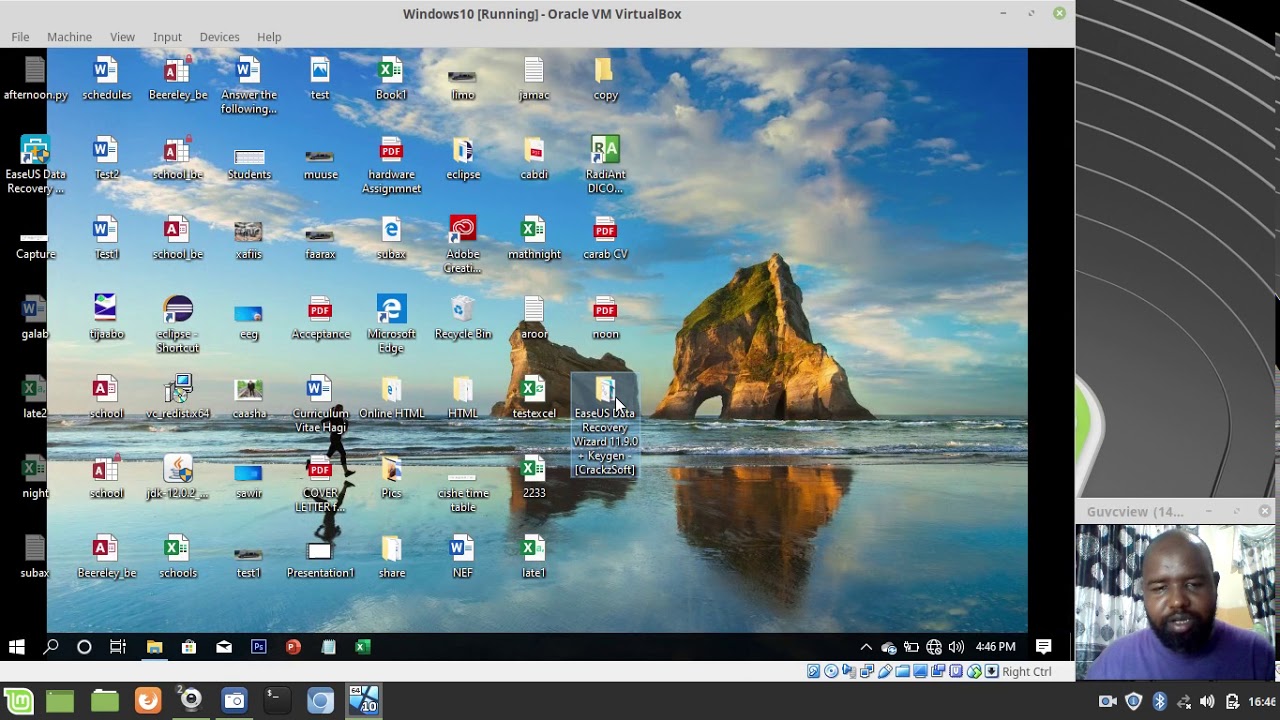Select the EaseUS Data Recovery shortcut
The height and width of the screenshot is (720, 1280).
(35, 166)
